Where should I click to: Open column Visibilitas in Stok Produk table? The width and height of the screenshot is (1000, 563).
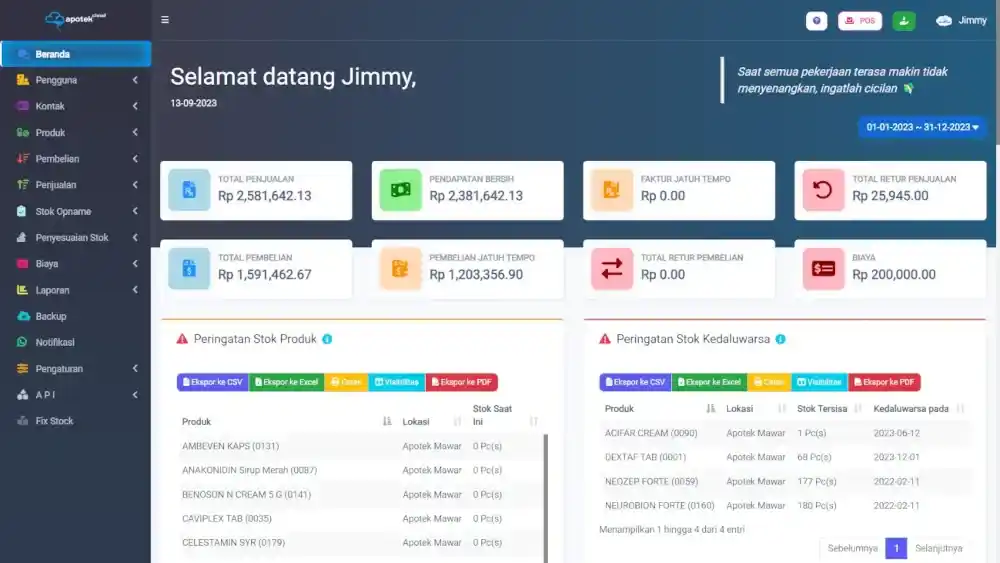(396, 382)
